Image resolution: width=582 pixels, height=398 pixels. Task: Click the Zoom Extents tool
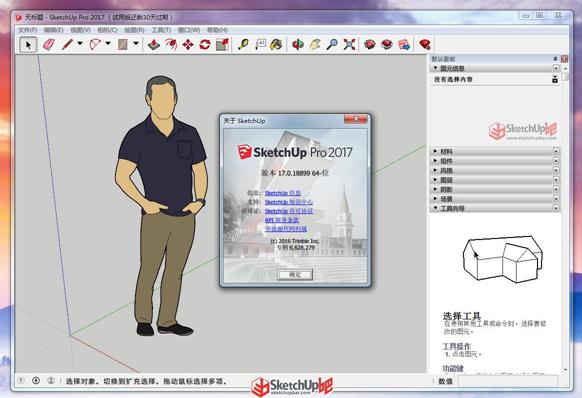tap(349, 45)
